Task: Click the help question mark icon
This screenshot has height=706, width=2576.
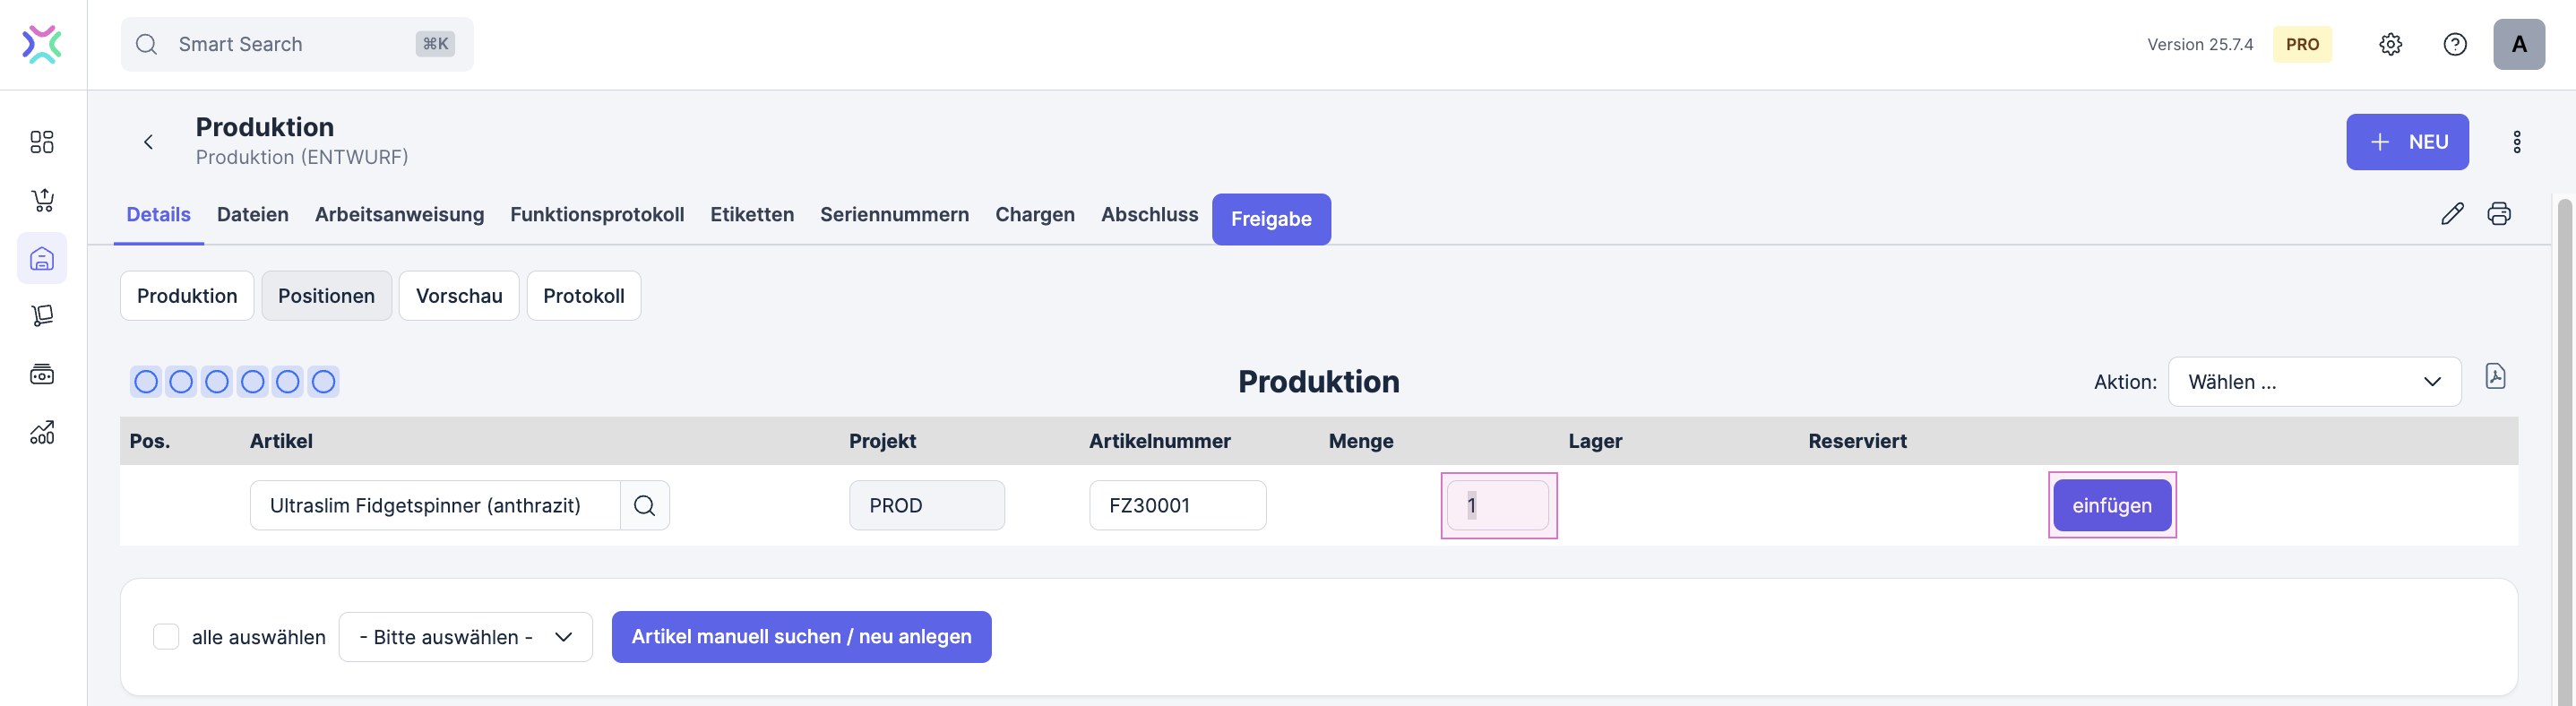Action: point(2454,44)
